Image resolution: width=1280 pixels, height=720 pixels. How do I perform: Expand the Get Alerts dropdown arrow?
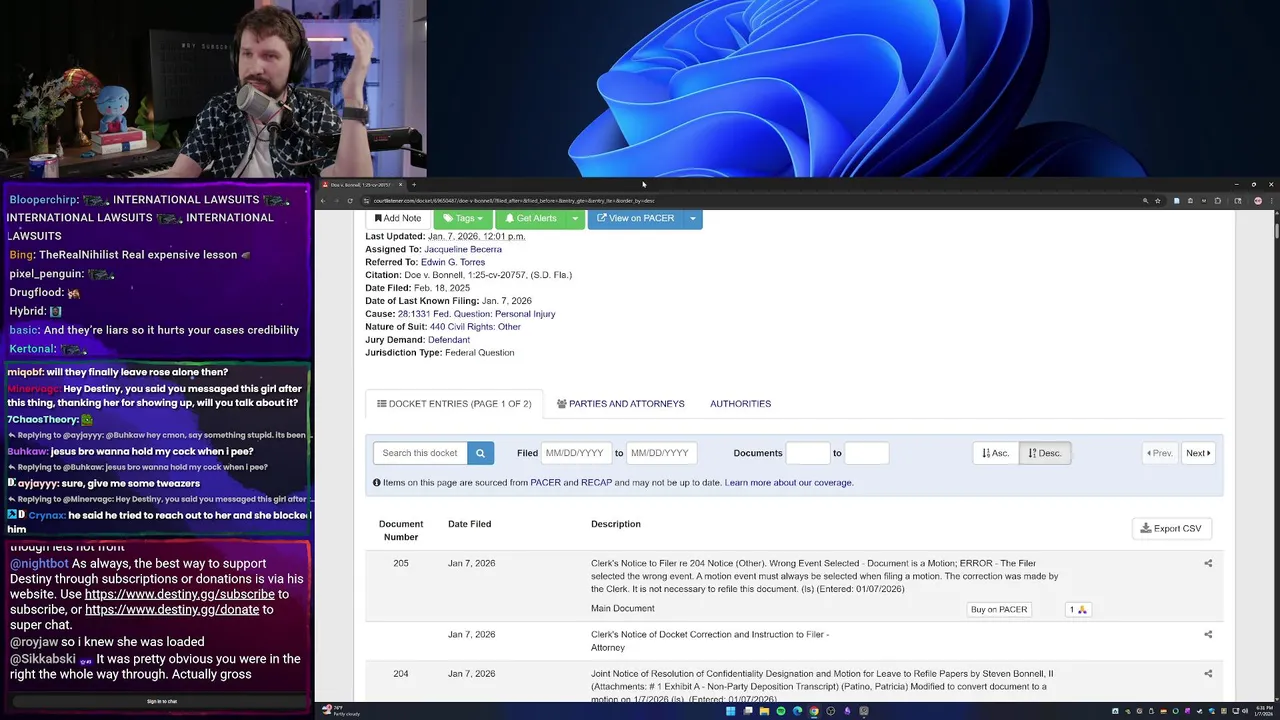point(575,218)
